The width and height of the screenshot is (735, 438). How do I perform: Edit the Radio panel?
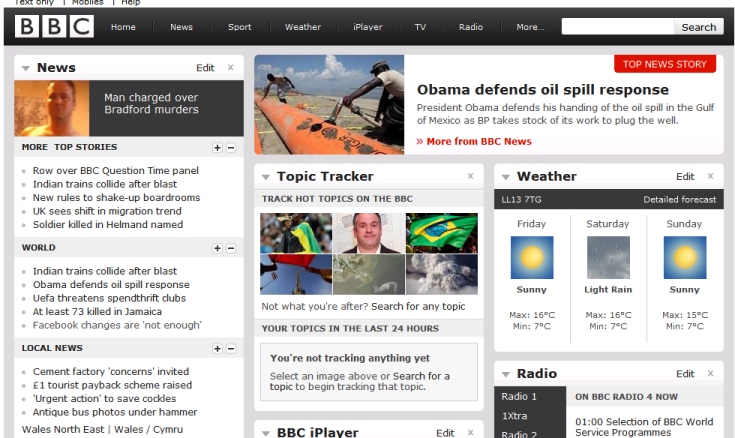click(685, 374)
